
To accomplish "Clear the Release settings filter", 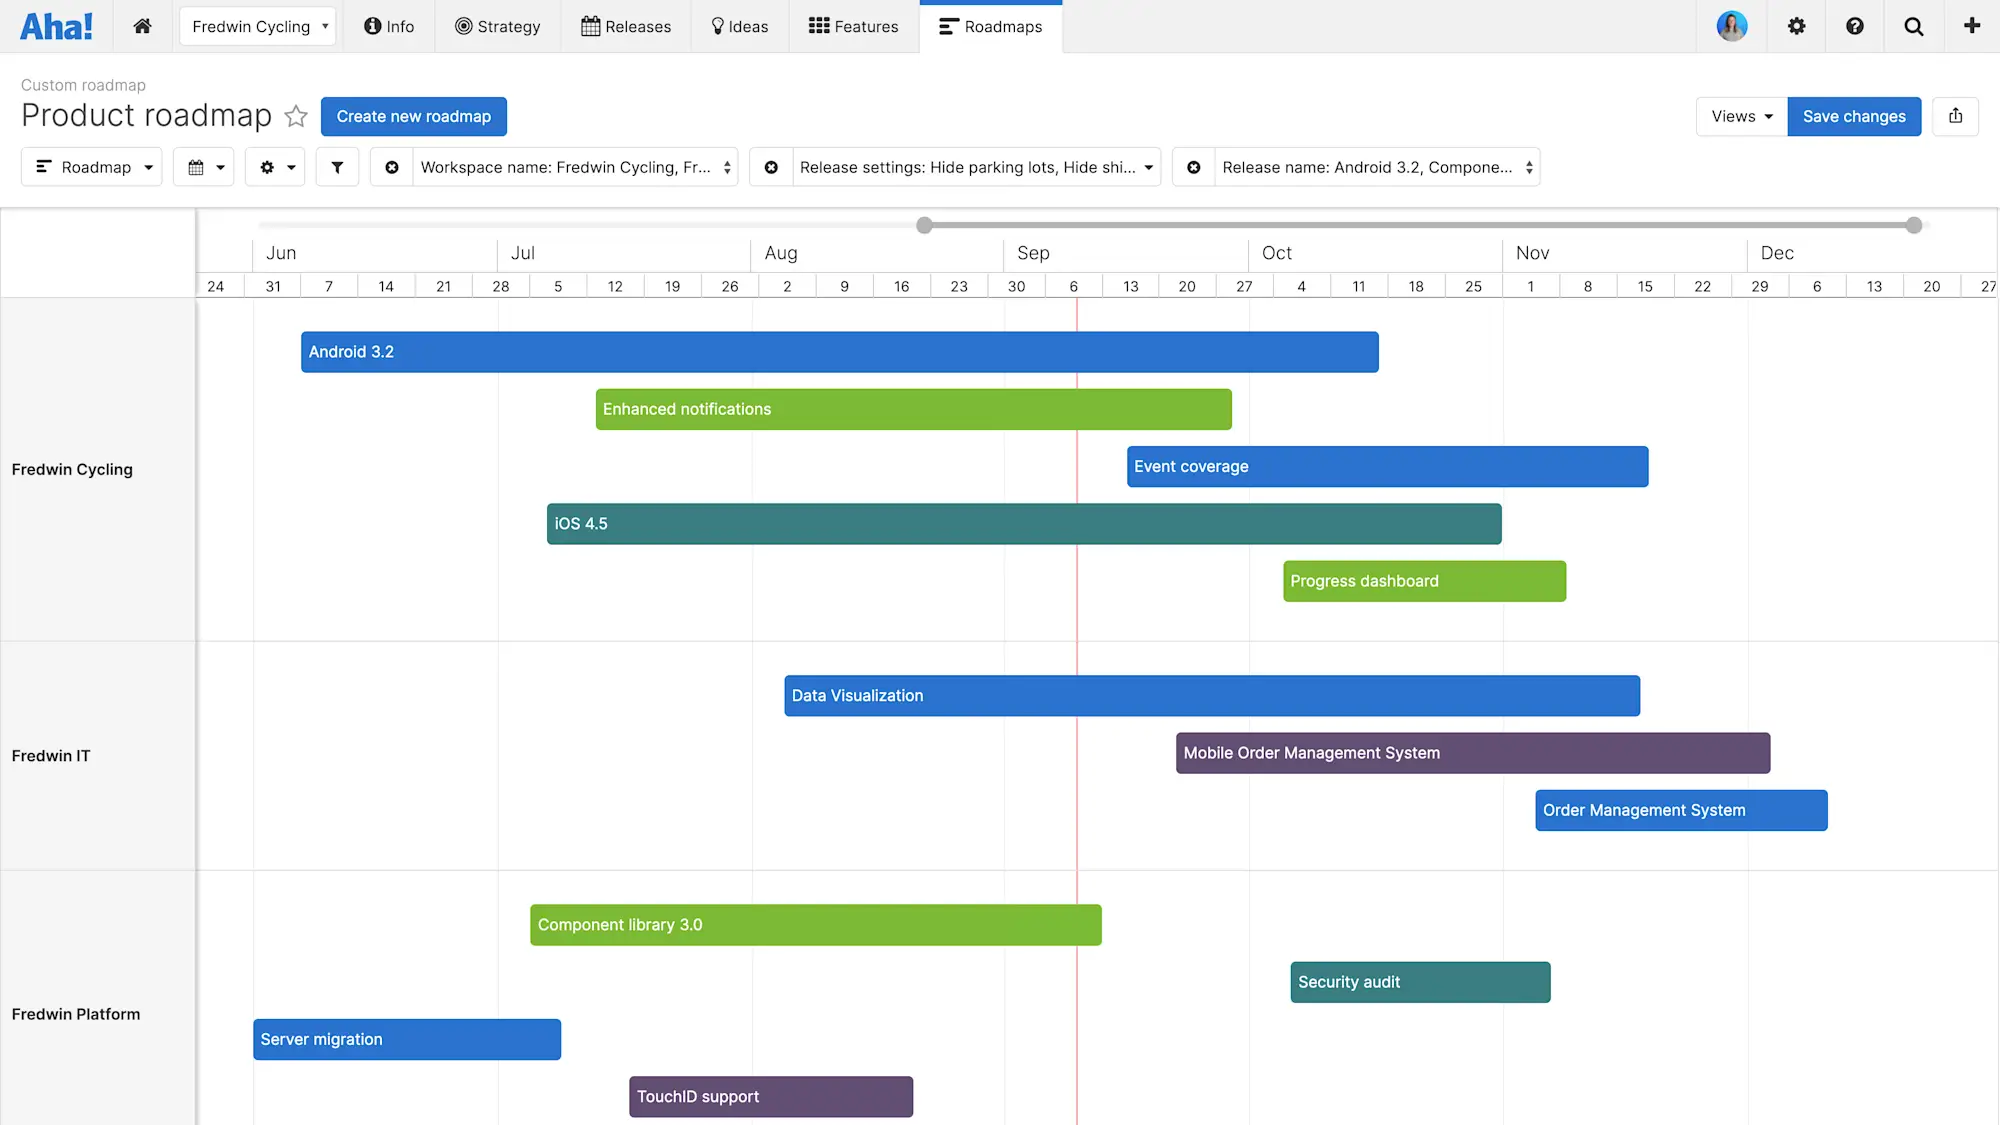I will click(771, 167).
